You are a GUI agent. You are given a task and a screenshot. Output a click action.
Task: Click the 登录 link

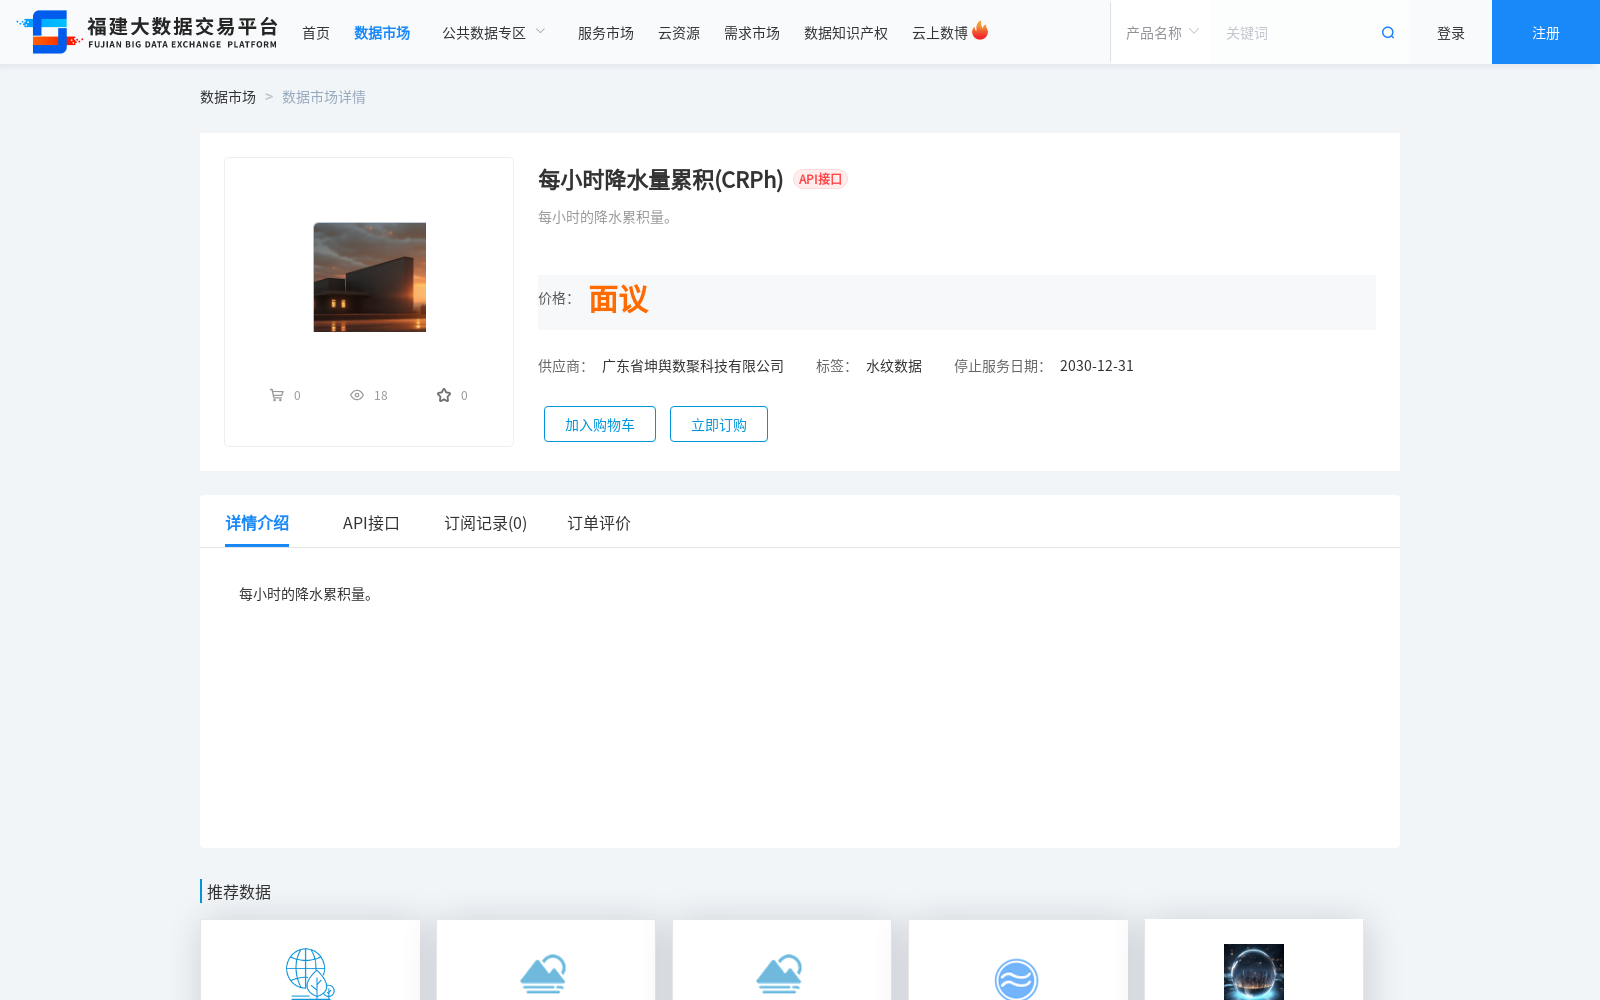point(1451,33)
